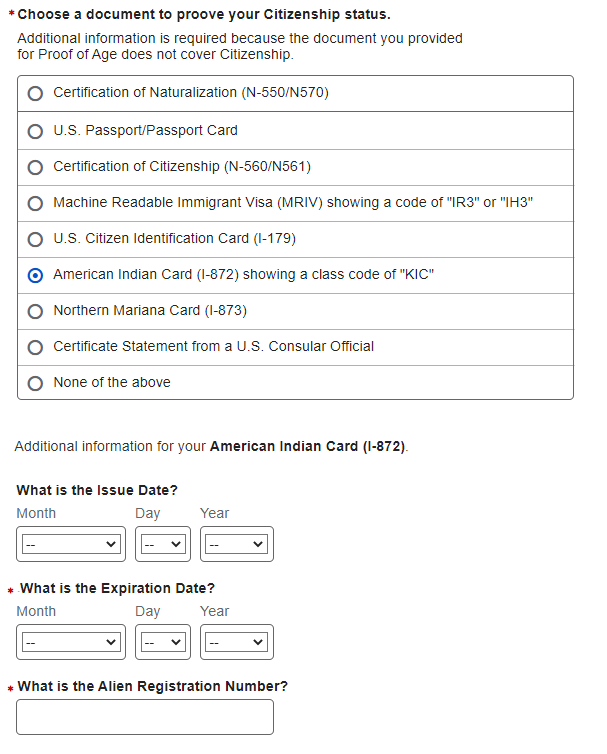Pick Machine Readable Immigrant Visa (MRIV) option

pos(35,203)
